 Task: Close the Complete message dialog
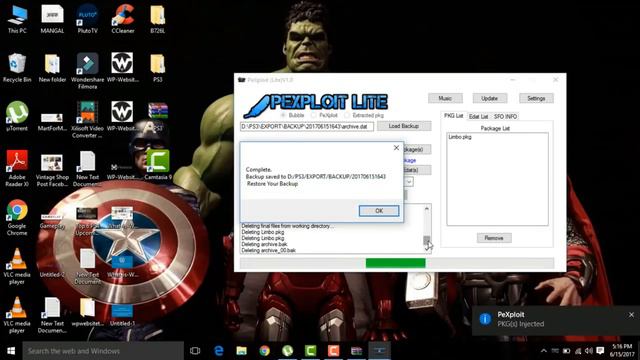point(396,148)
